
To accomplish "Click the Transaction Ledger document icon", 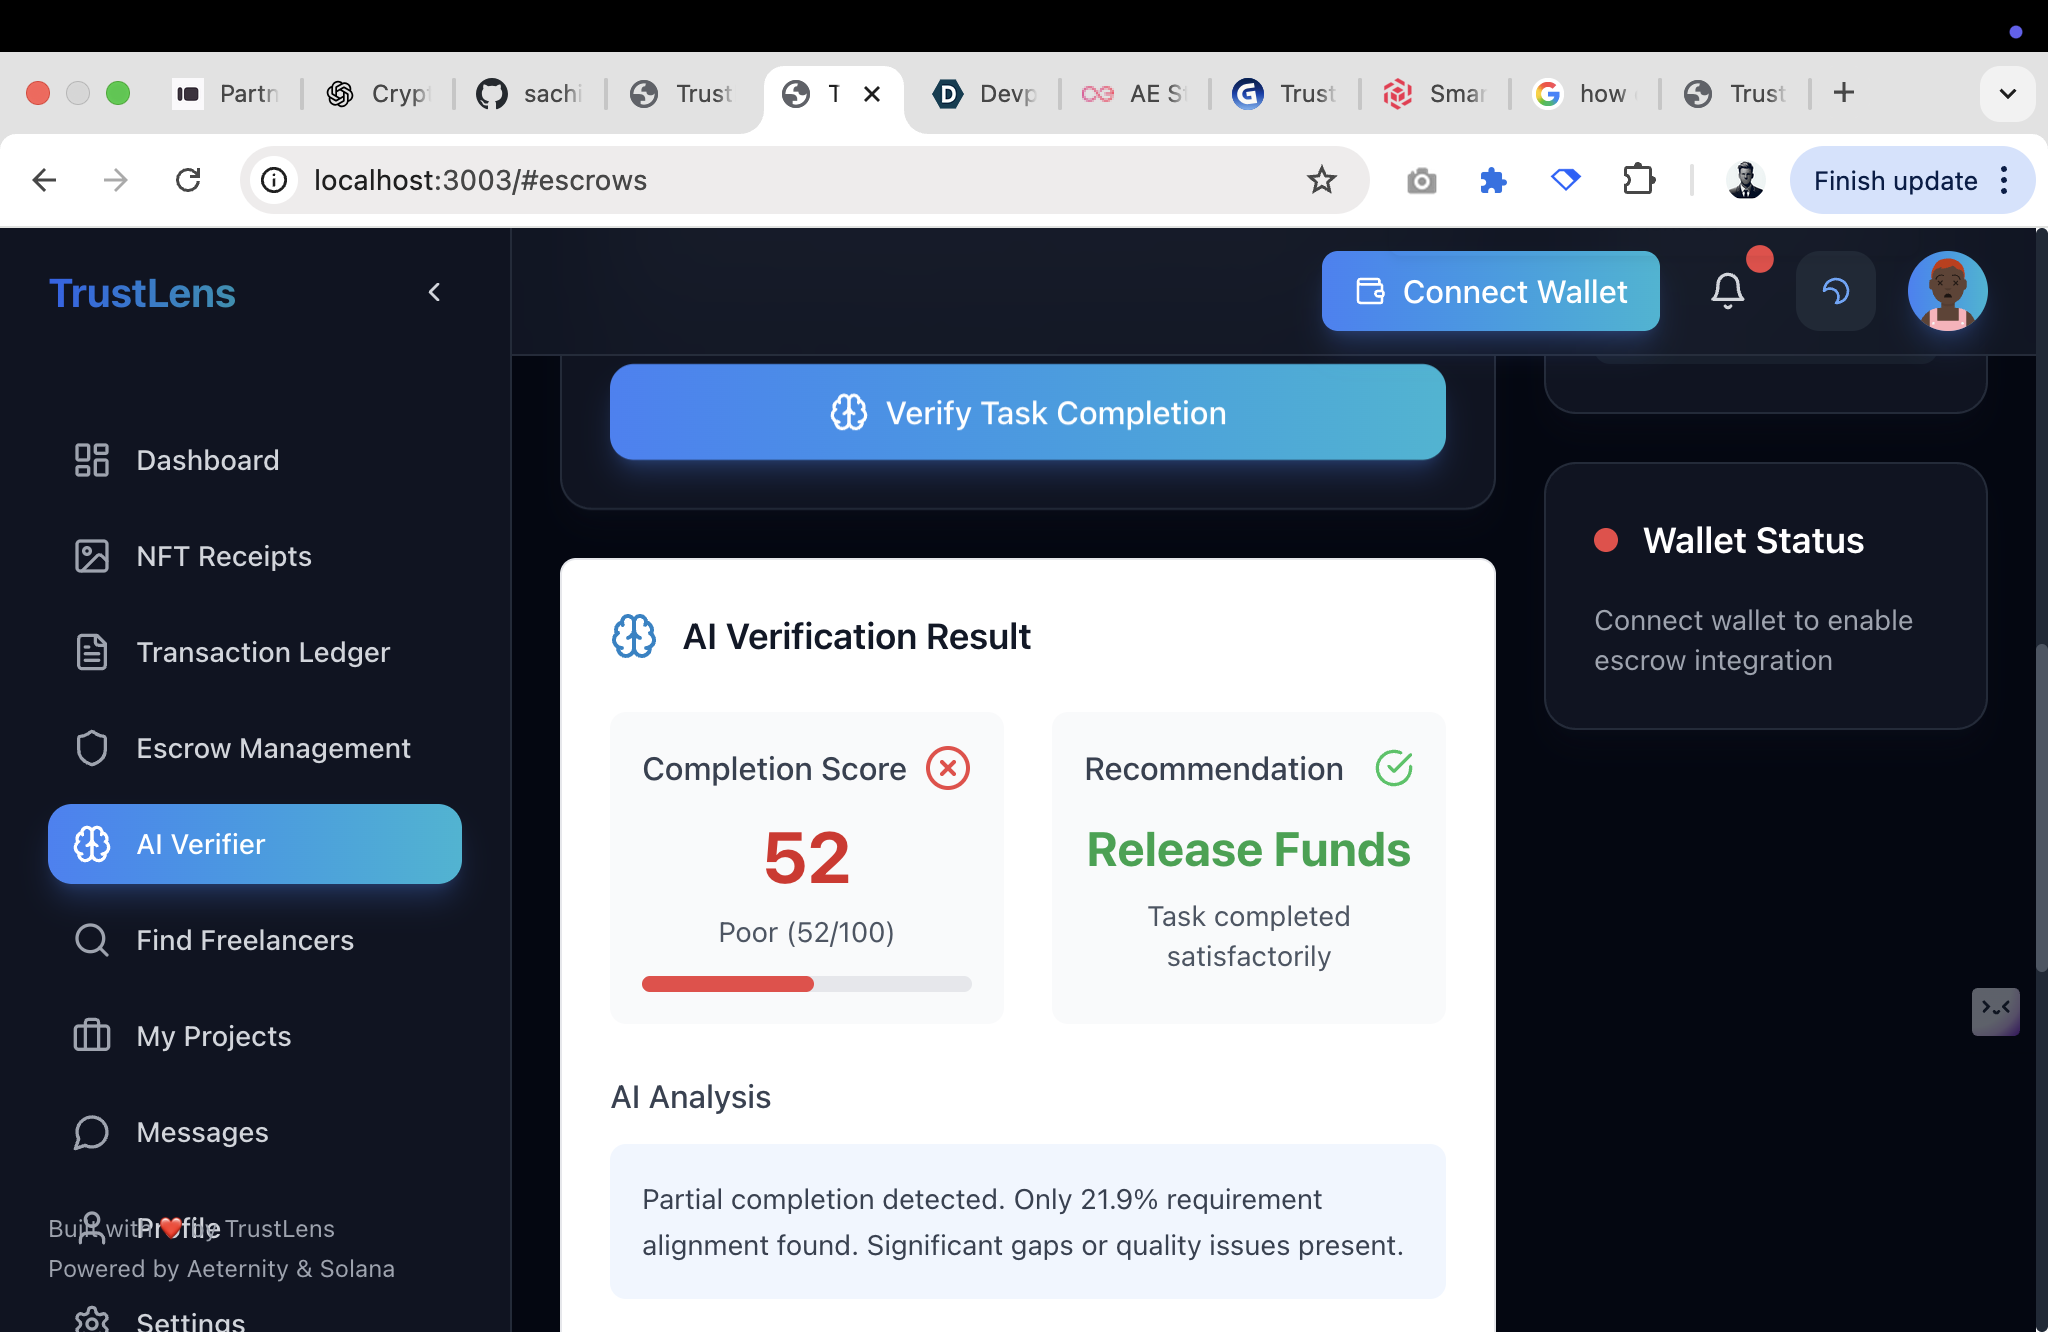I will click(92, 652).
